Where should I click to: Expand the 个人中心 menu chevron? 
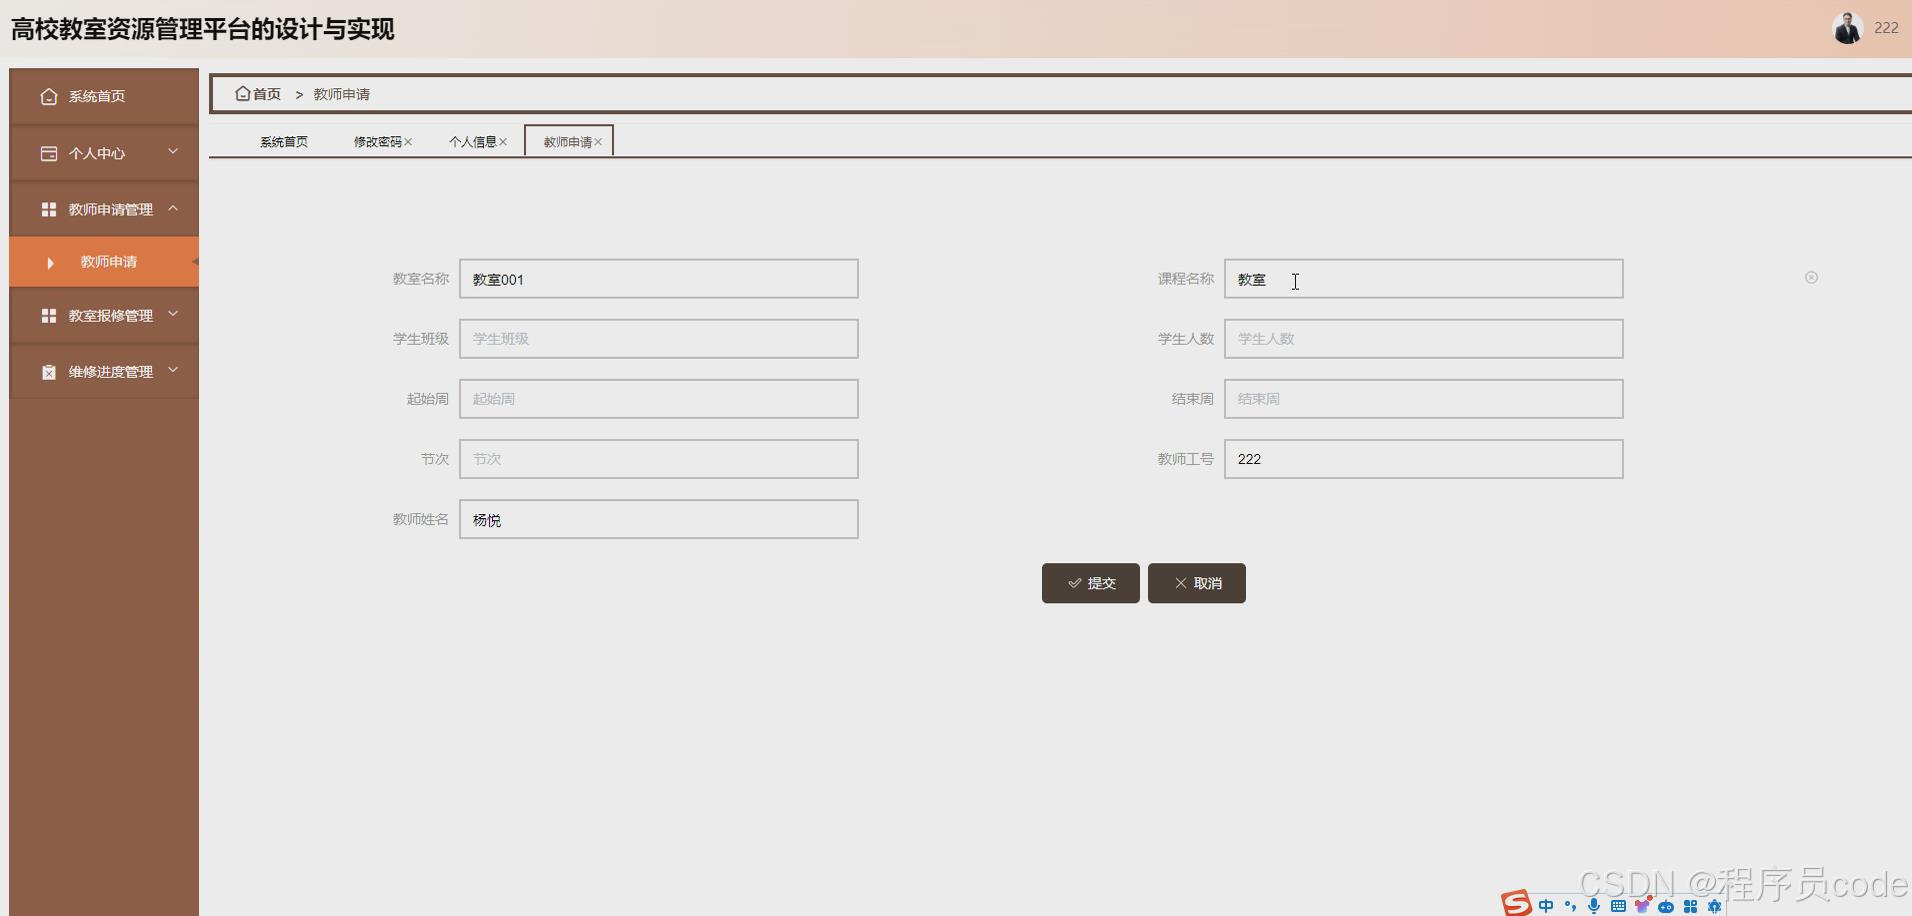(173, 152)
